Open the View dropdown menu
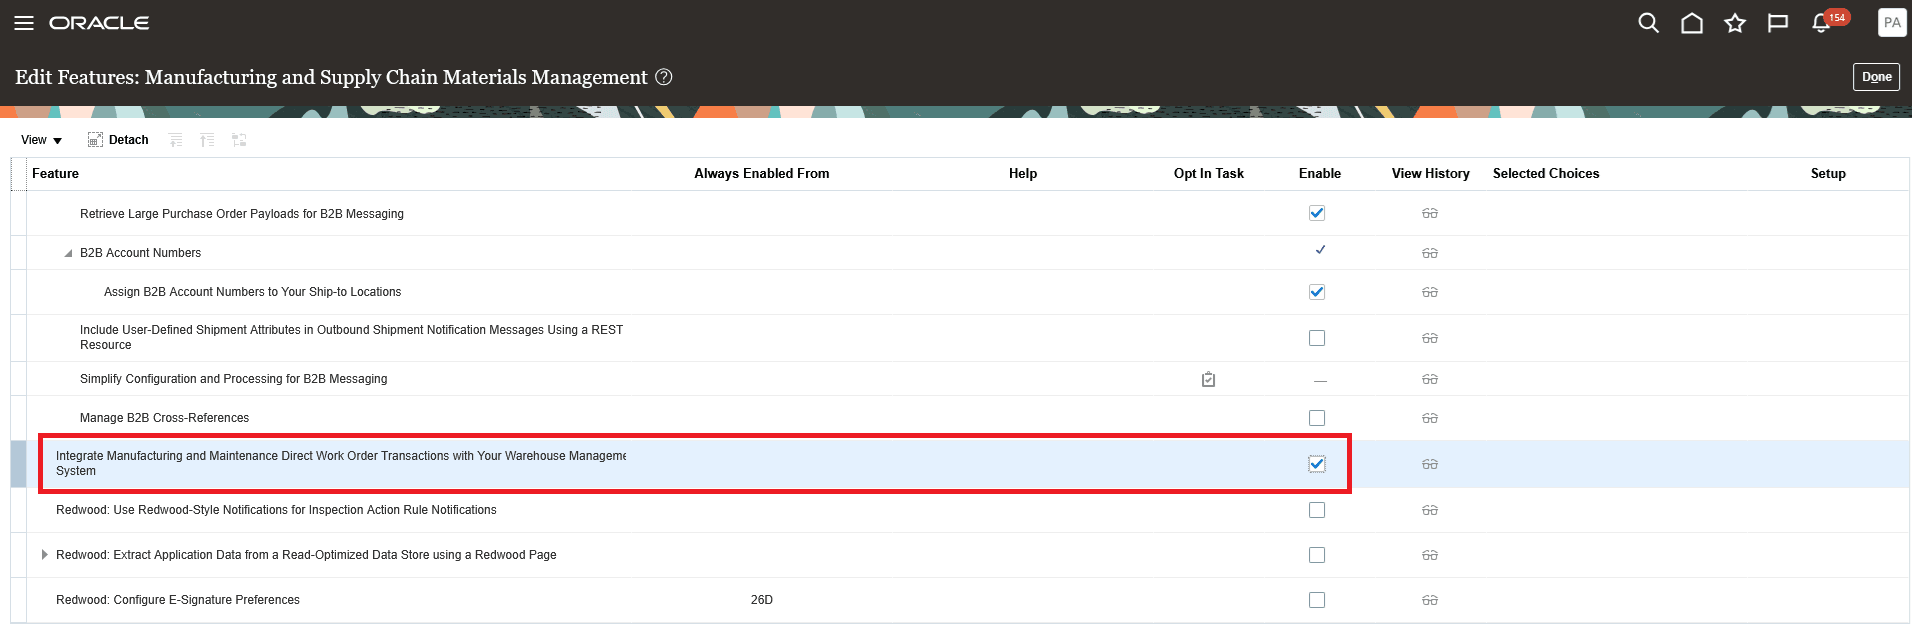The image size is (1912, 635). point(41,140)
